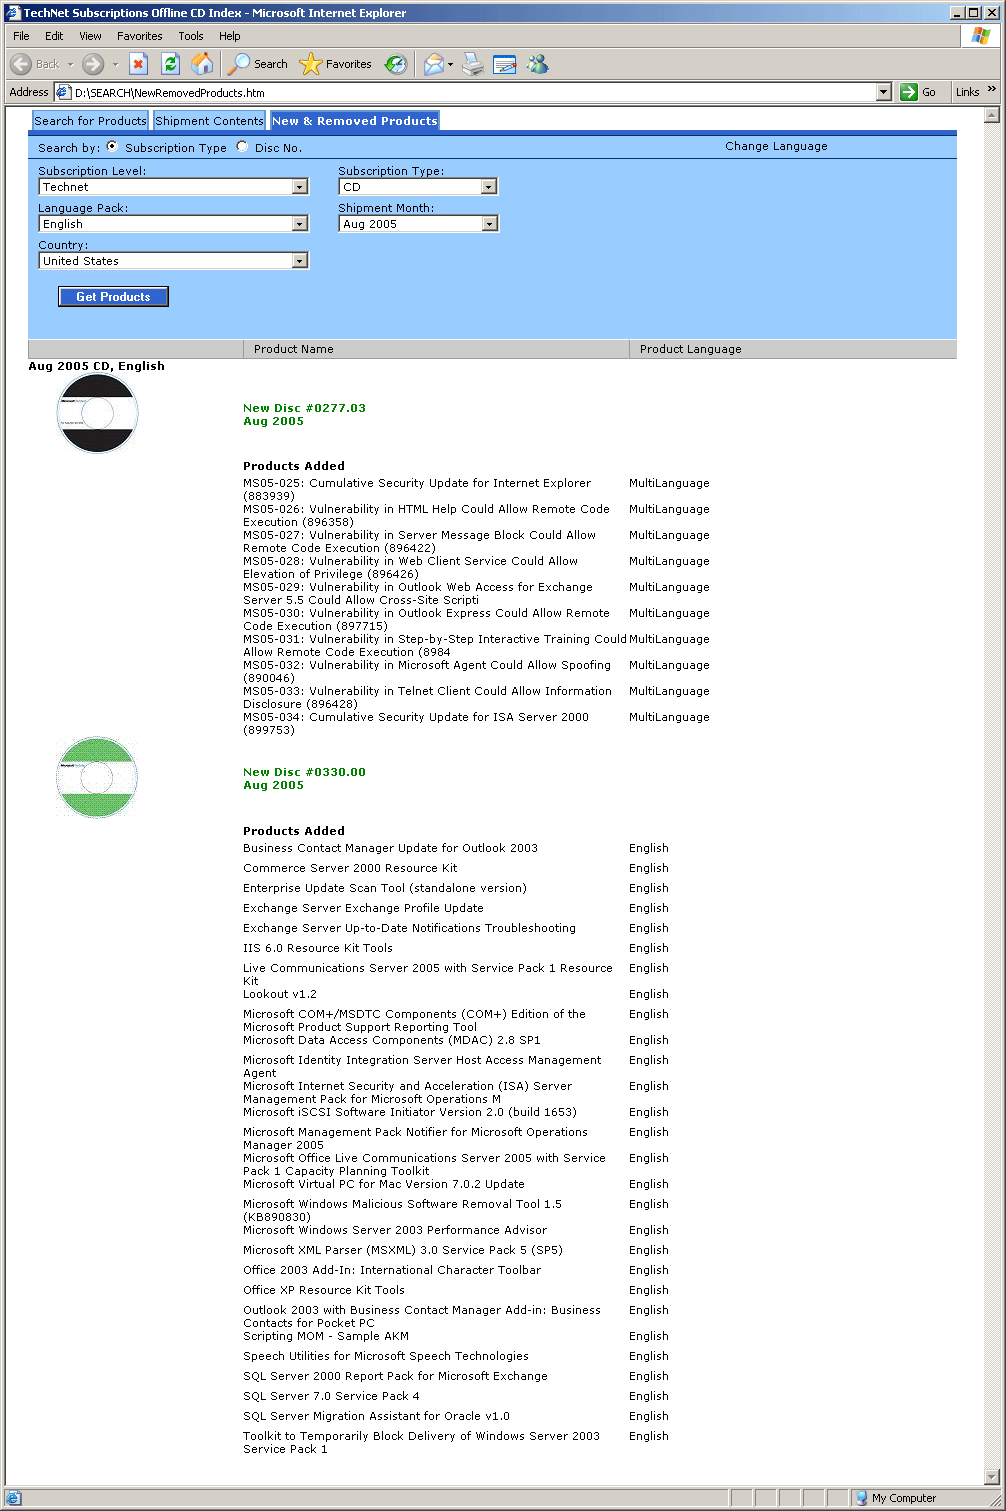Click vertical scrollbar up arrow
Image resolution: width=1006 pixels, height=1511 pixels.
coord(992,115)
